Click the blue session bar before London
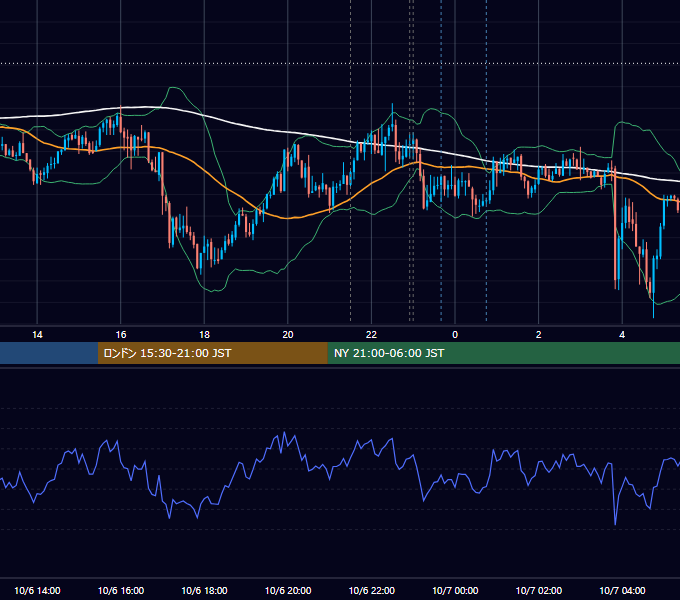This screenshot has height=600, width=680. point(49,353)
